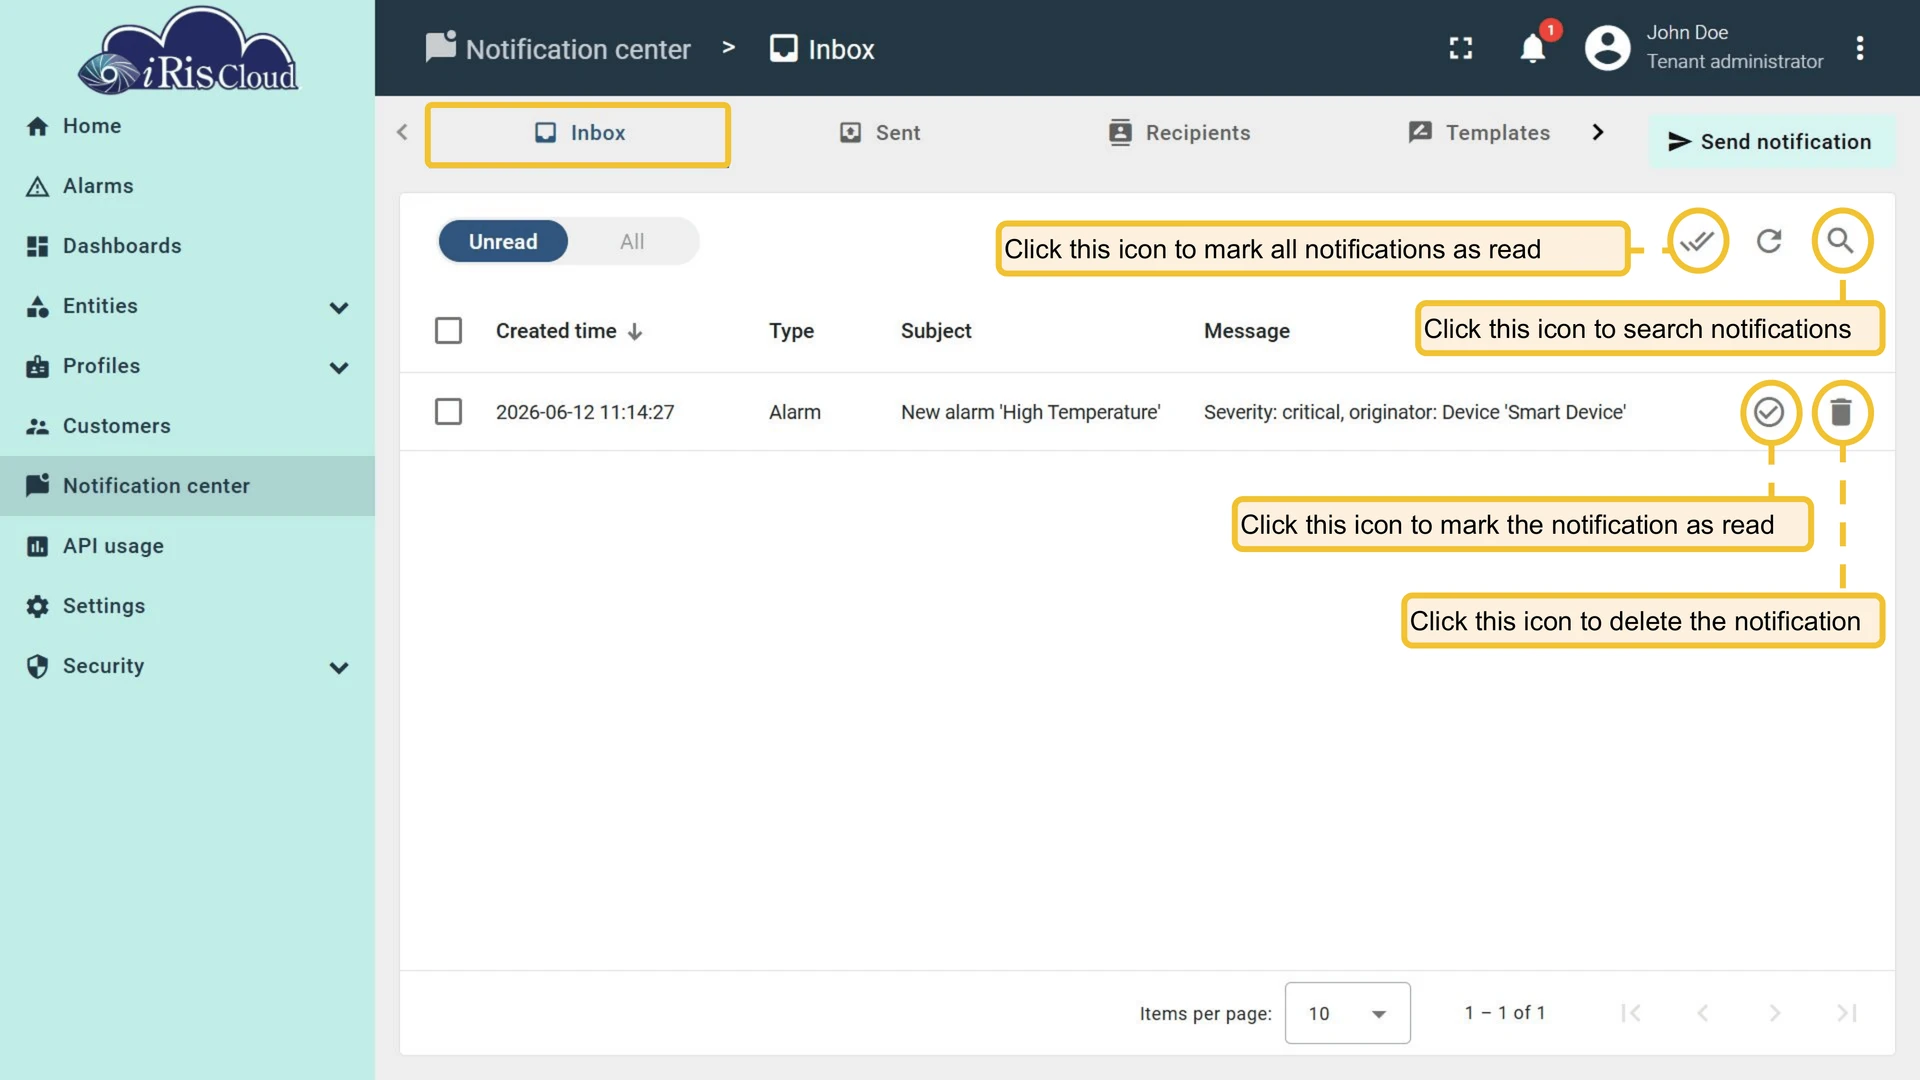The height and width of the screenshot is (1080, 1920).
Task: Select Notification center in the sidebar
Action: coord(187,486)
